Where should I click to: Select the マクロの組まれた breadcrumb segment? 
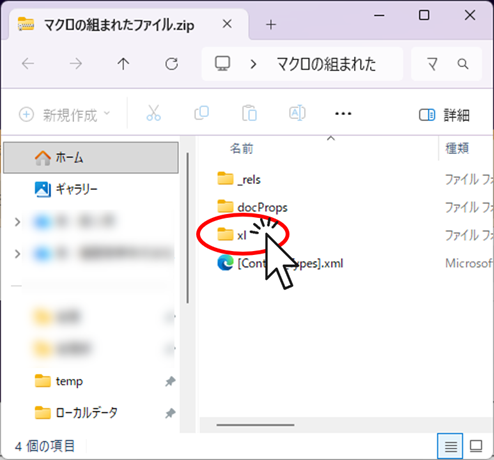[x=326, y=64]
